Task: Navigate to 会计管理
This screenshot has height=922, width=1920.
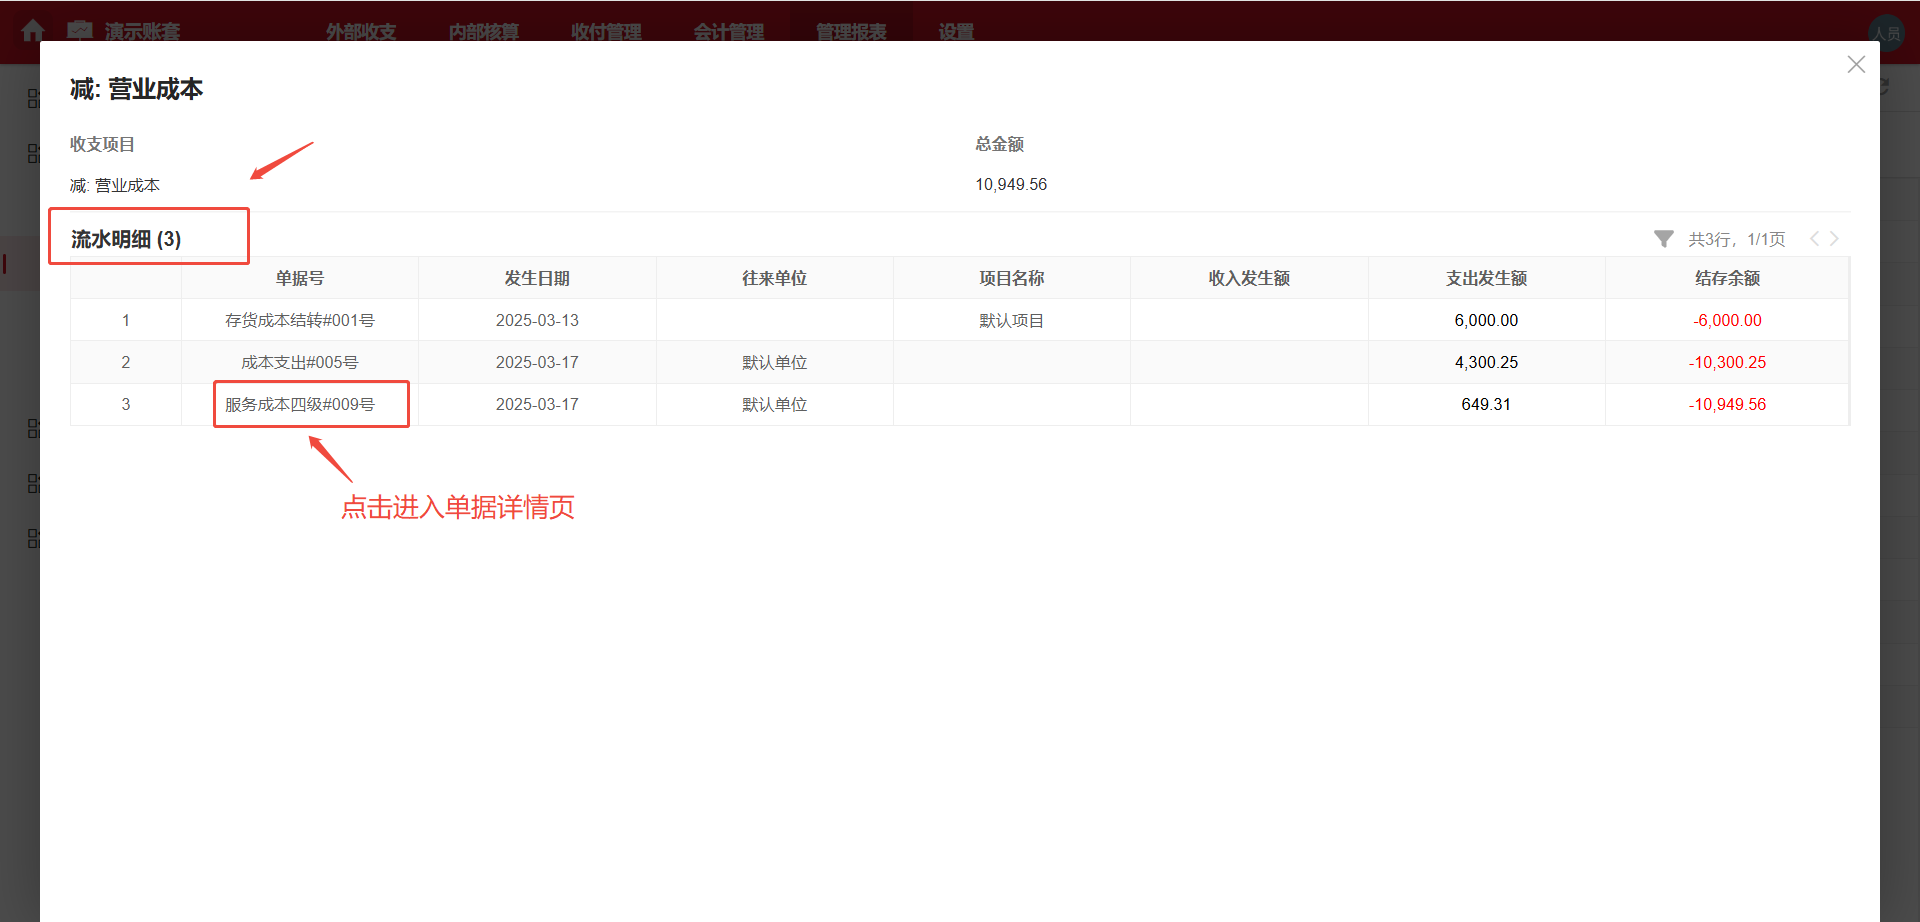Action: pyautogui.click(x=728, y=31)
